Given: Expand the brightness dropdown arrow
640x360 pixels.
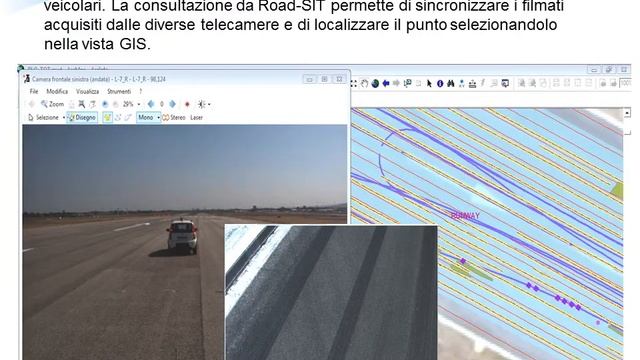Looking at the screenshot, I should tap(209, 105).
